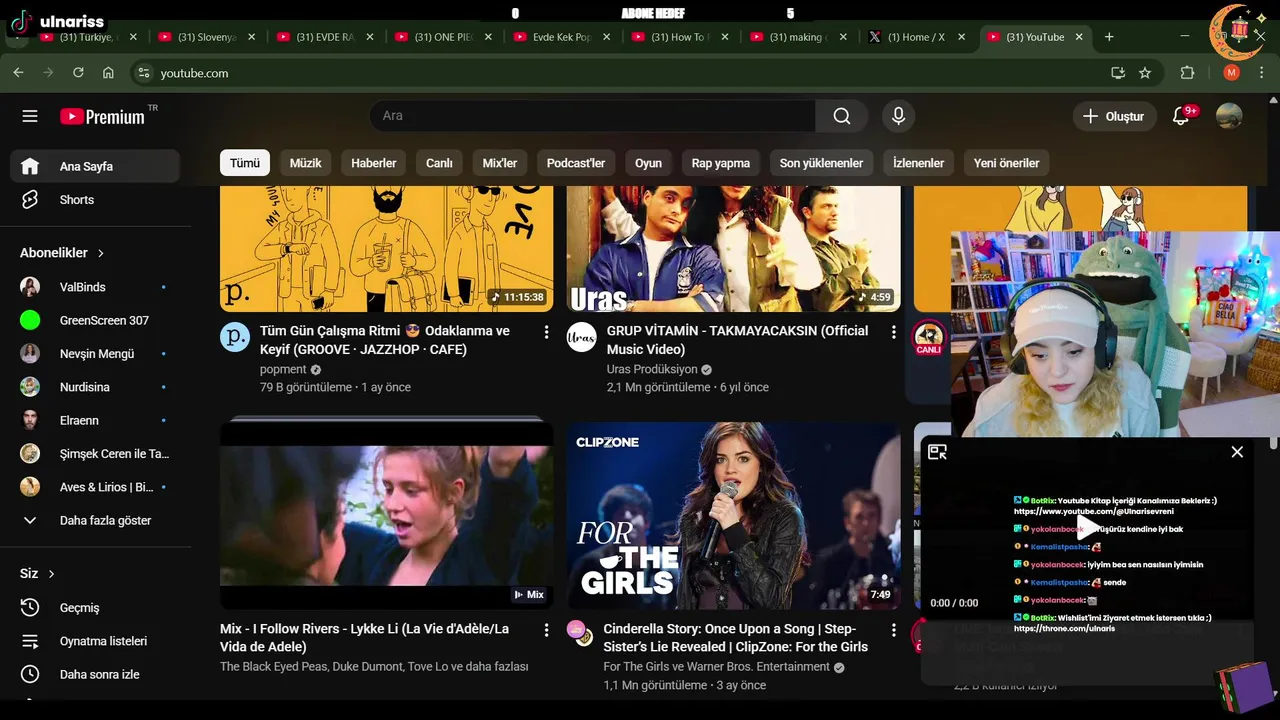Close the miniplayer with X
Viewport: 1280px width, 720px height.
coord(1237,452)
